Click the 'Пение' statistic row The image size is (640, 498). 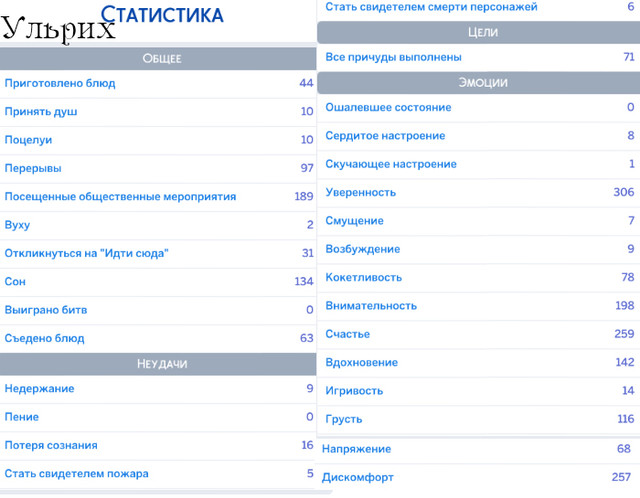pos(158,417)
